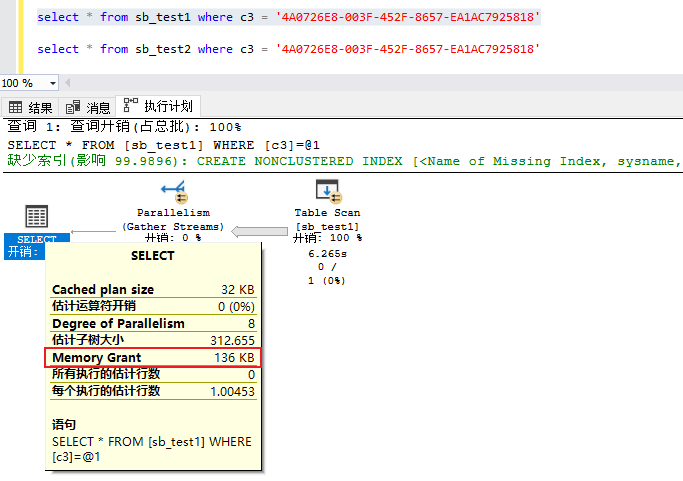Open the 100 % zoom dropdown
The height and width of the screenshot is (481, 683).
[51, 83]
